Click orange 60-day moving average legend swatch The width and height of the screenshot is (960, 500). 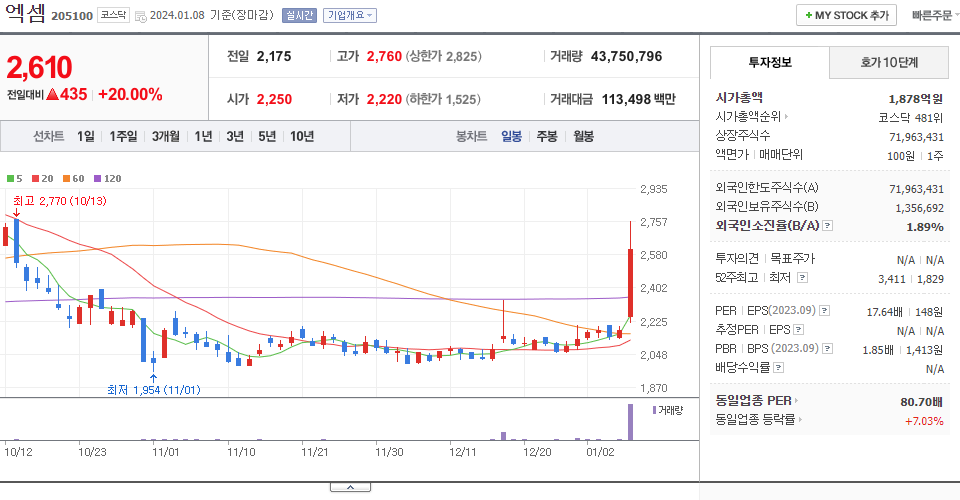[x=66, y=179]
